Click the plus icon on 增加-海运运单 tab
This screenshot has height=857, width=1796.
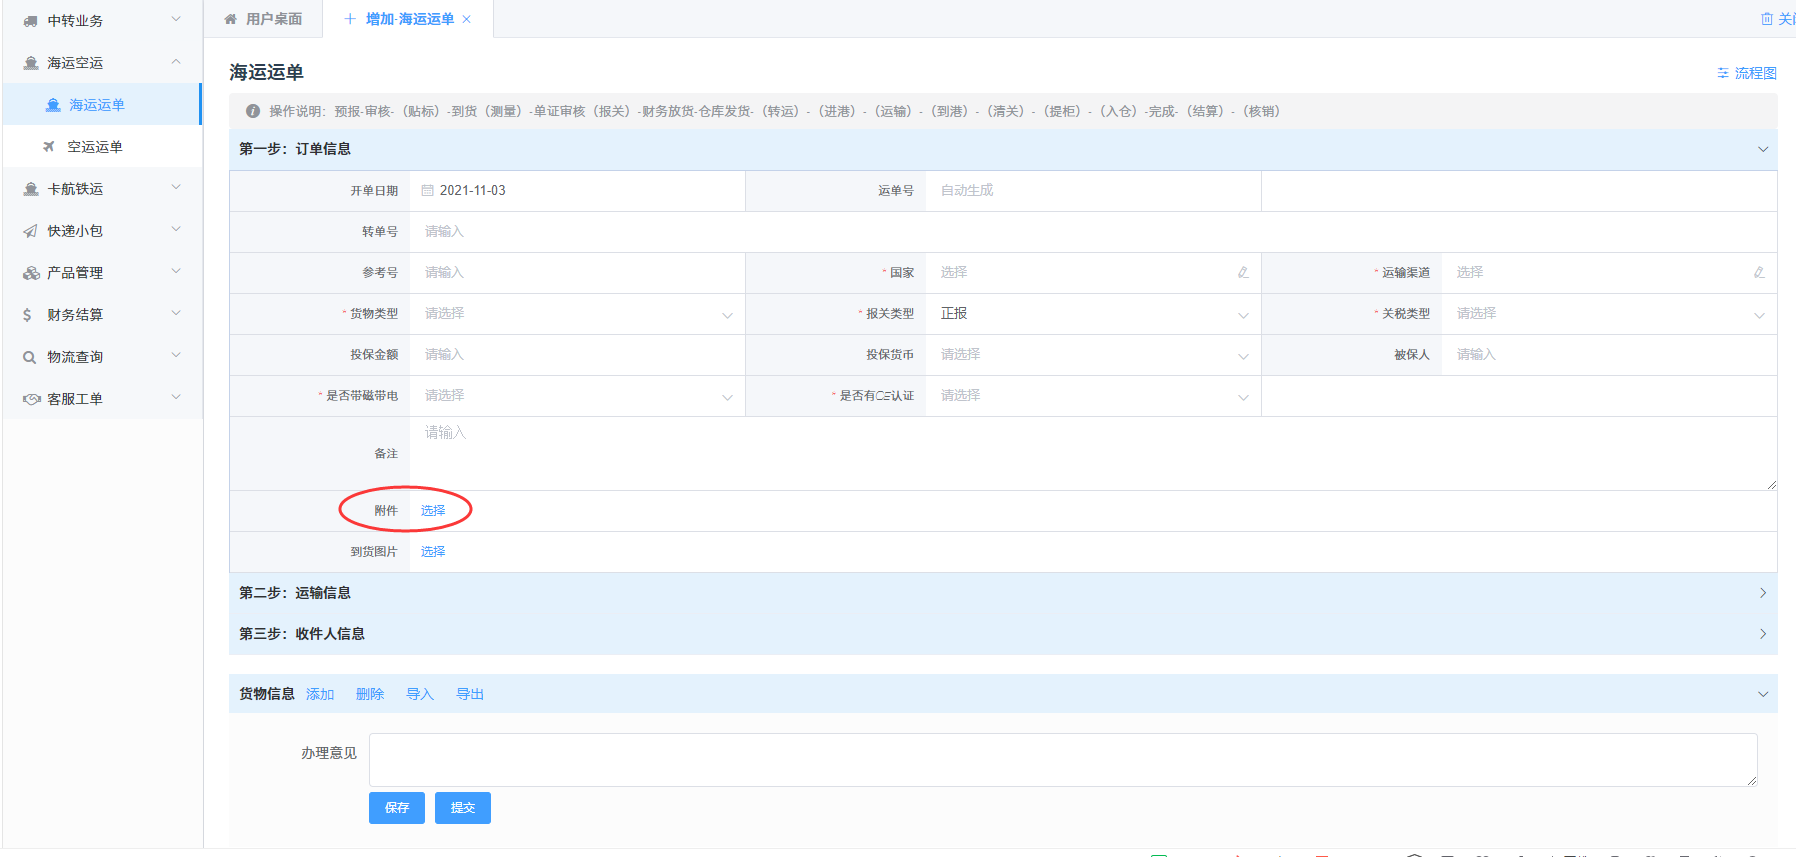pyautogui.click(x=350, y=19)
